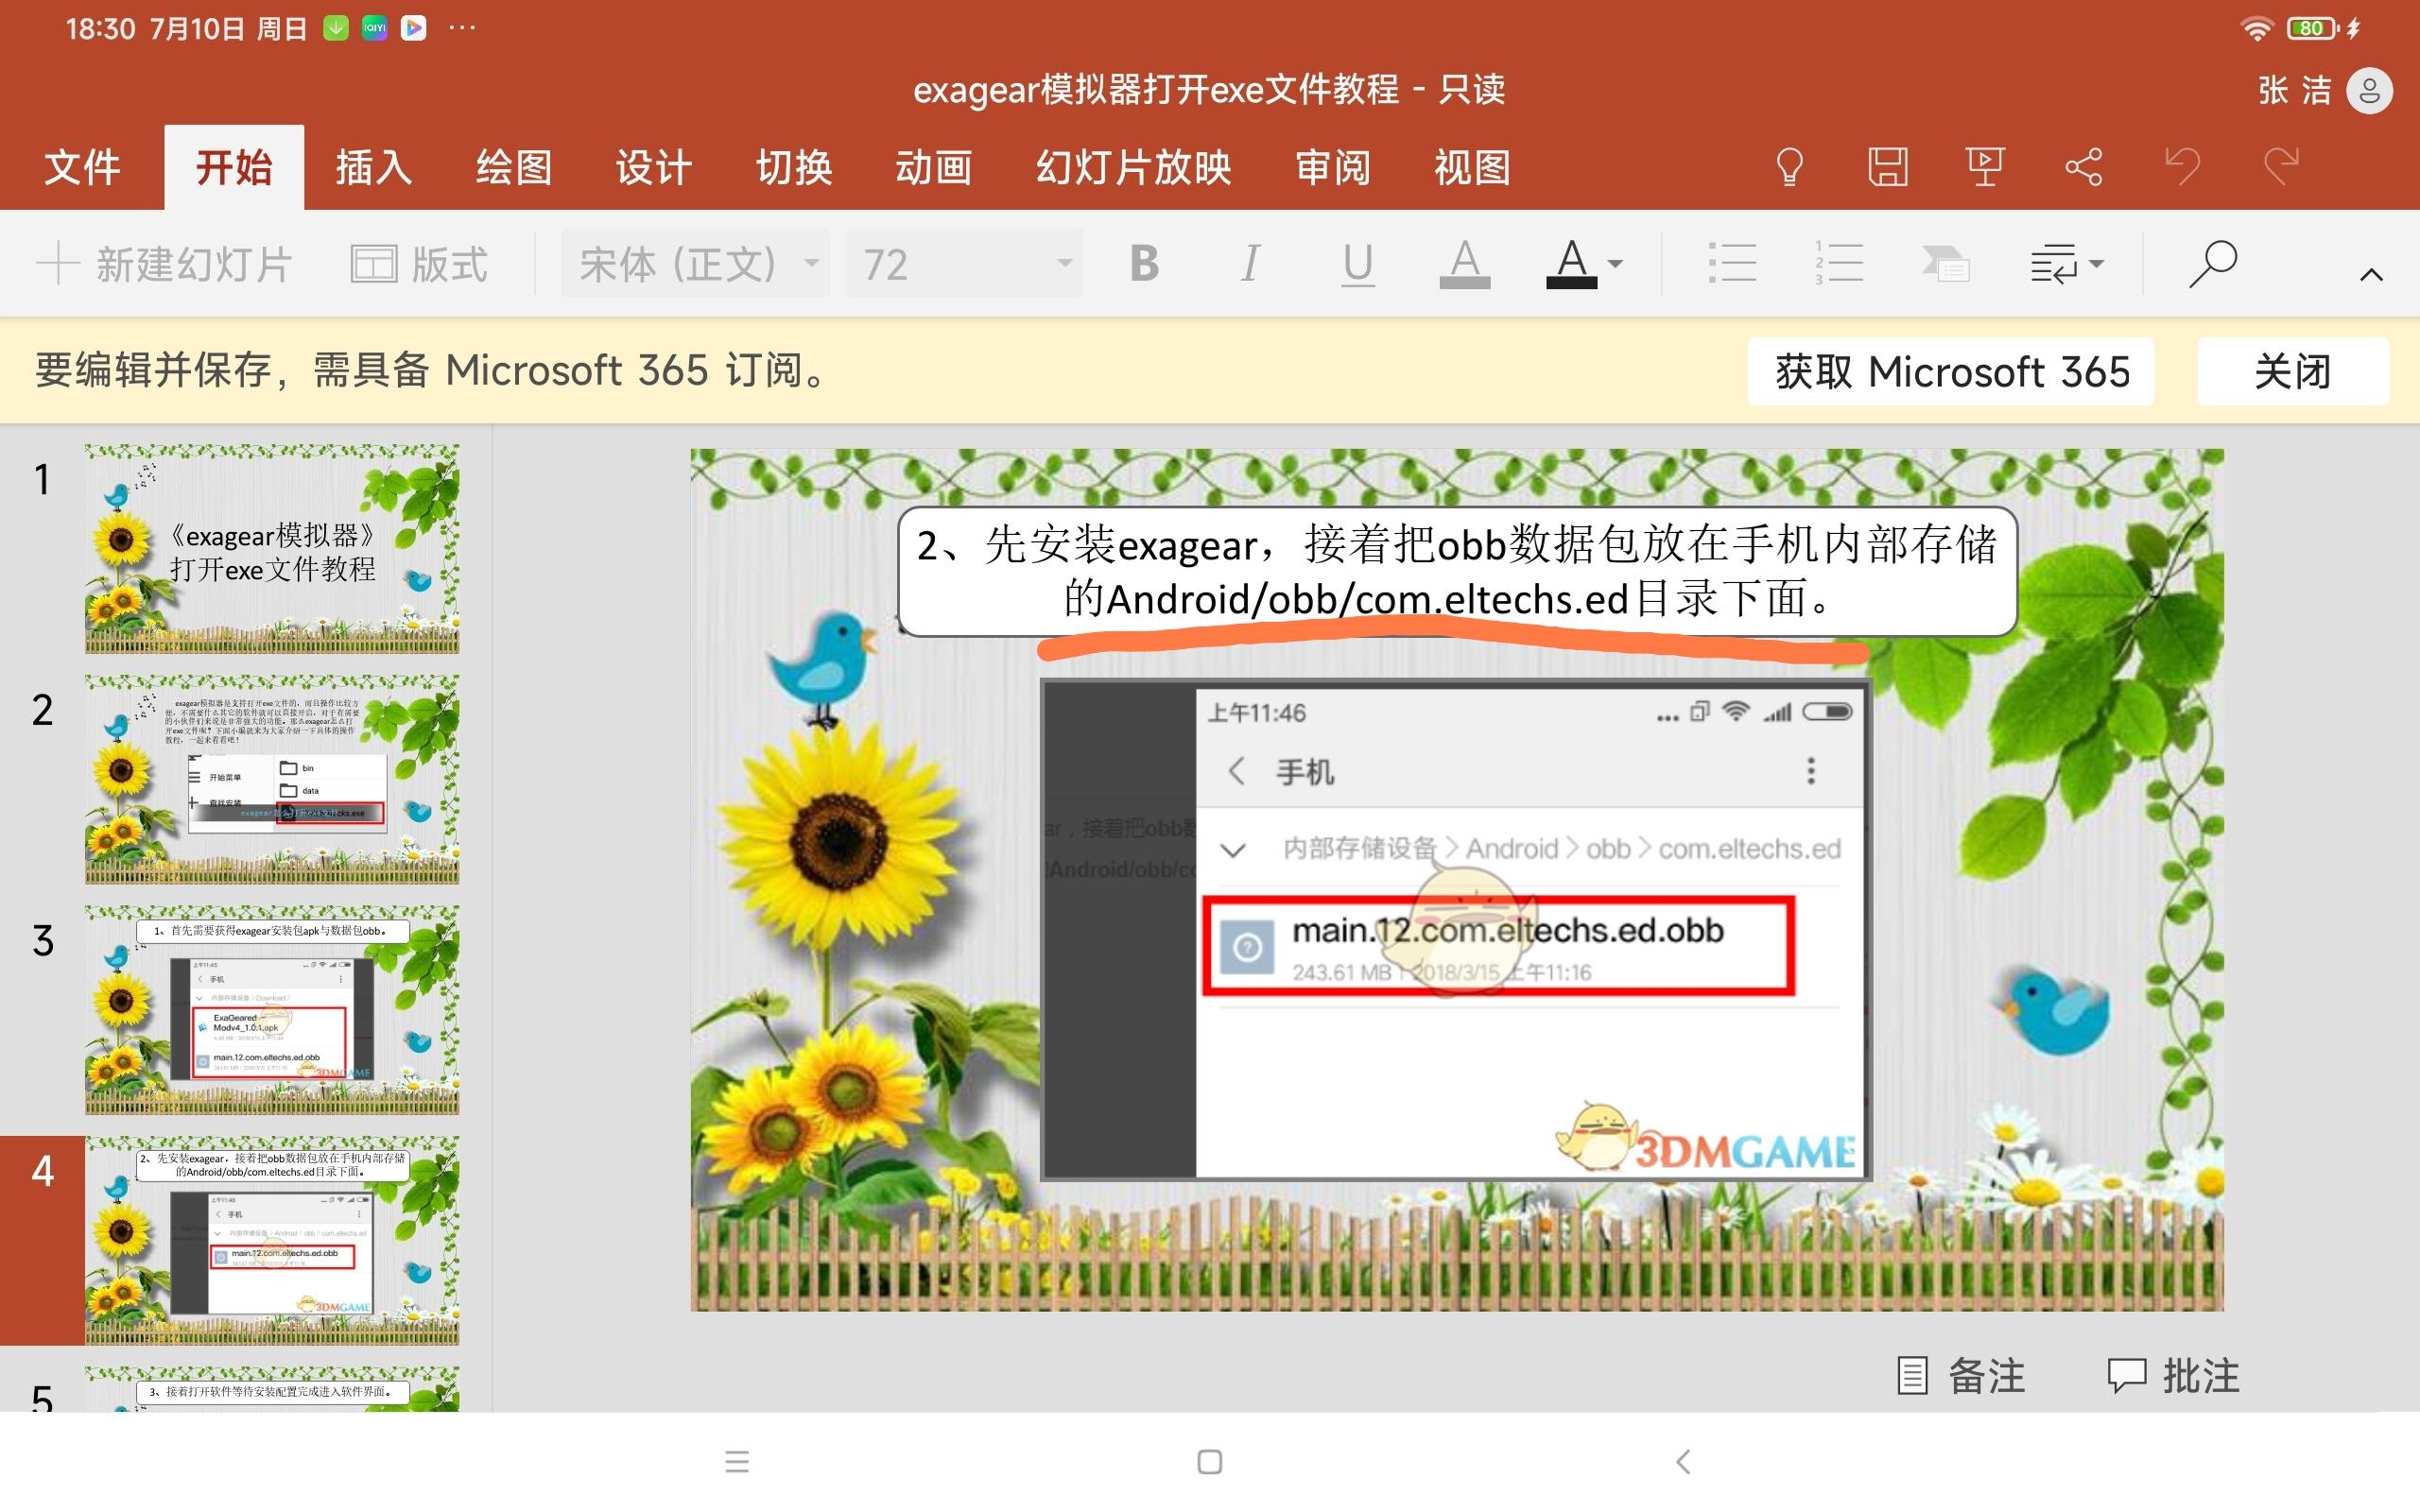Open the font size 72 dropdown
Screen dimensions: 2420x1512
tap(964, 264)
